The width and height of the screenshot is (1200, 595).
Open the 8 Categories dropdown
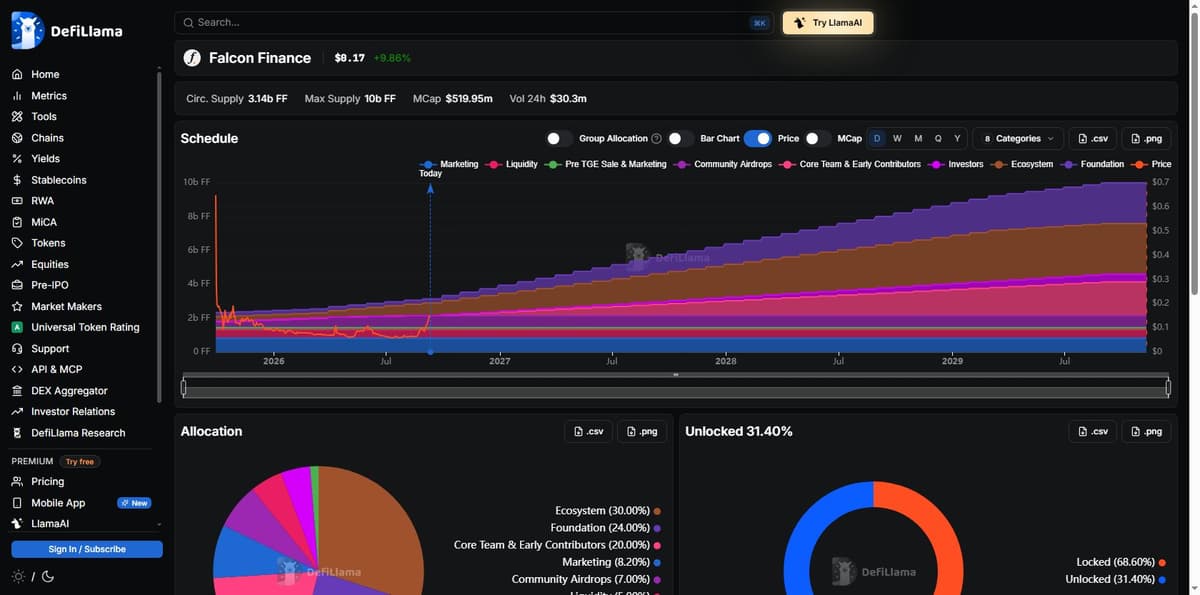(1018, 139)
